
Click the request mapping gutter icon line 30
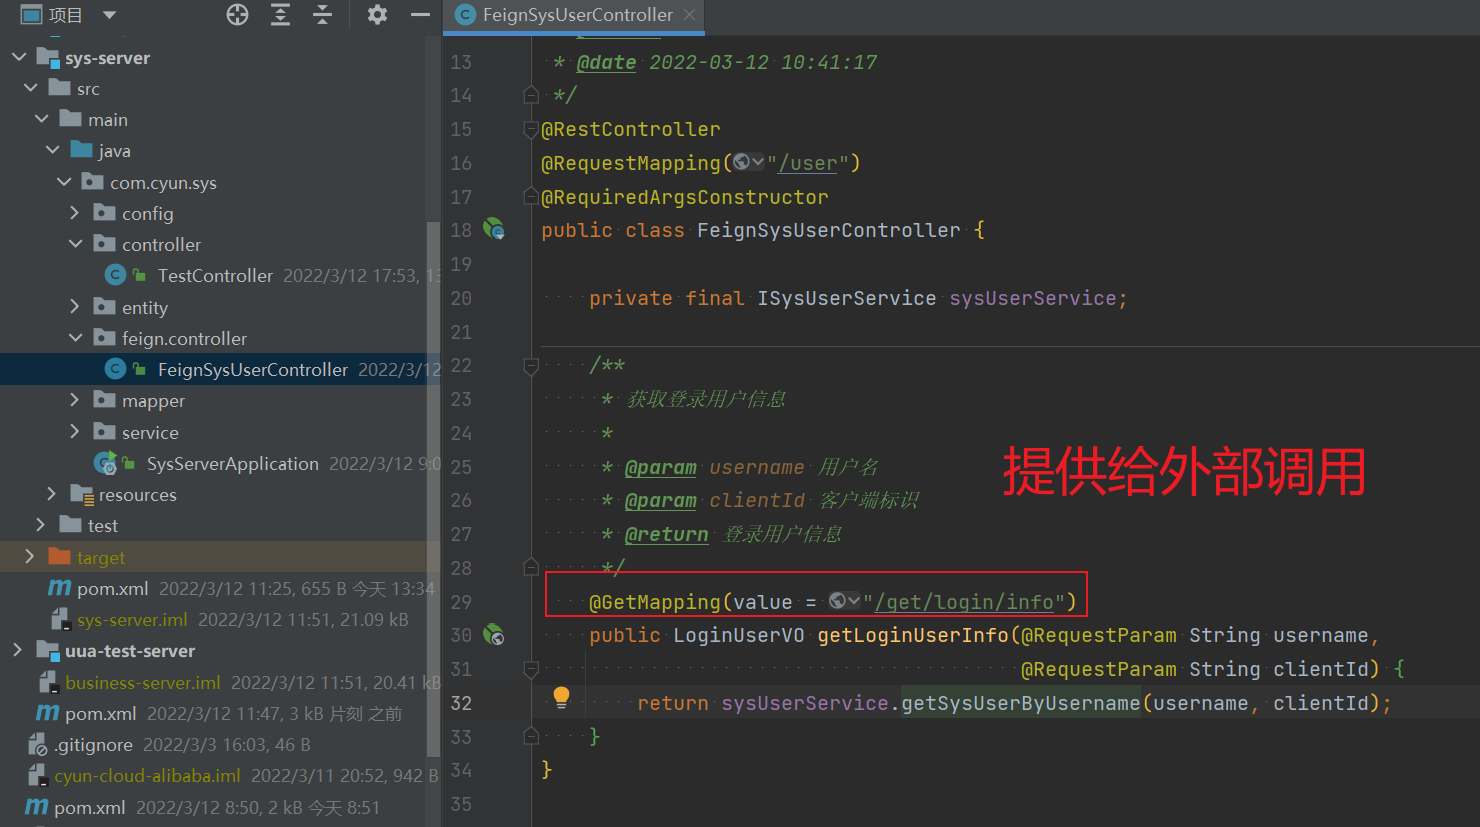[x=494, y=634]
